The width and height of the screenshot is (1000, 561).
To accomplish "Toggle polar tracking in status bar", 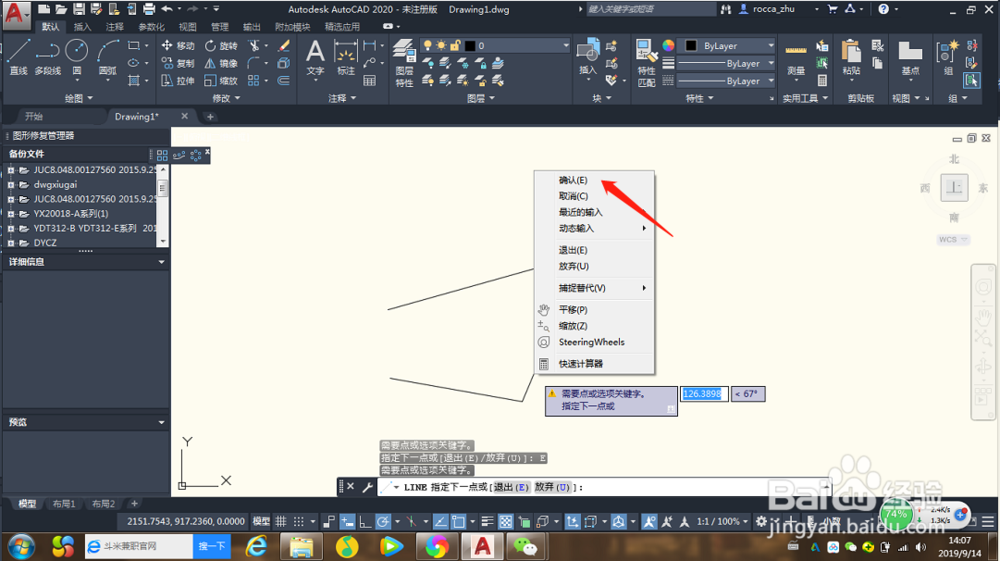I will 383,521.
